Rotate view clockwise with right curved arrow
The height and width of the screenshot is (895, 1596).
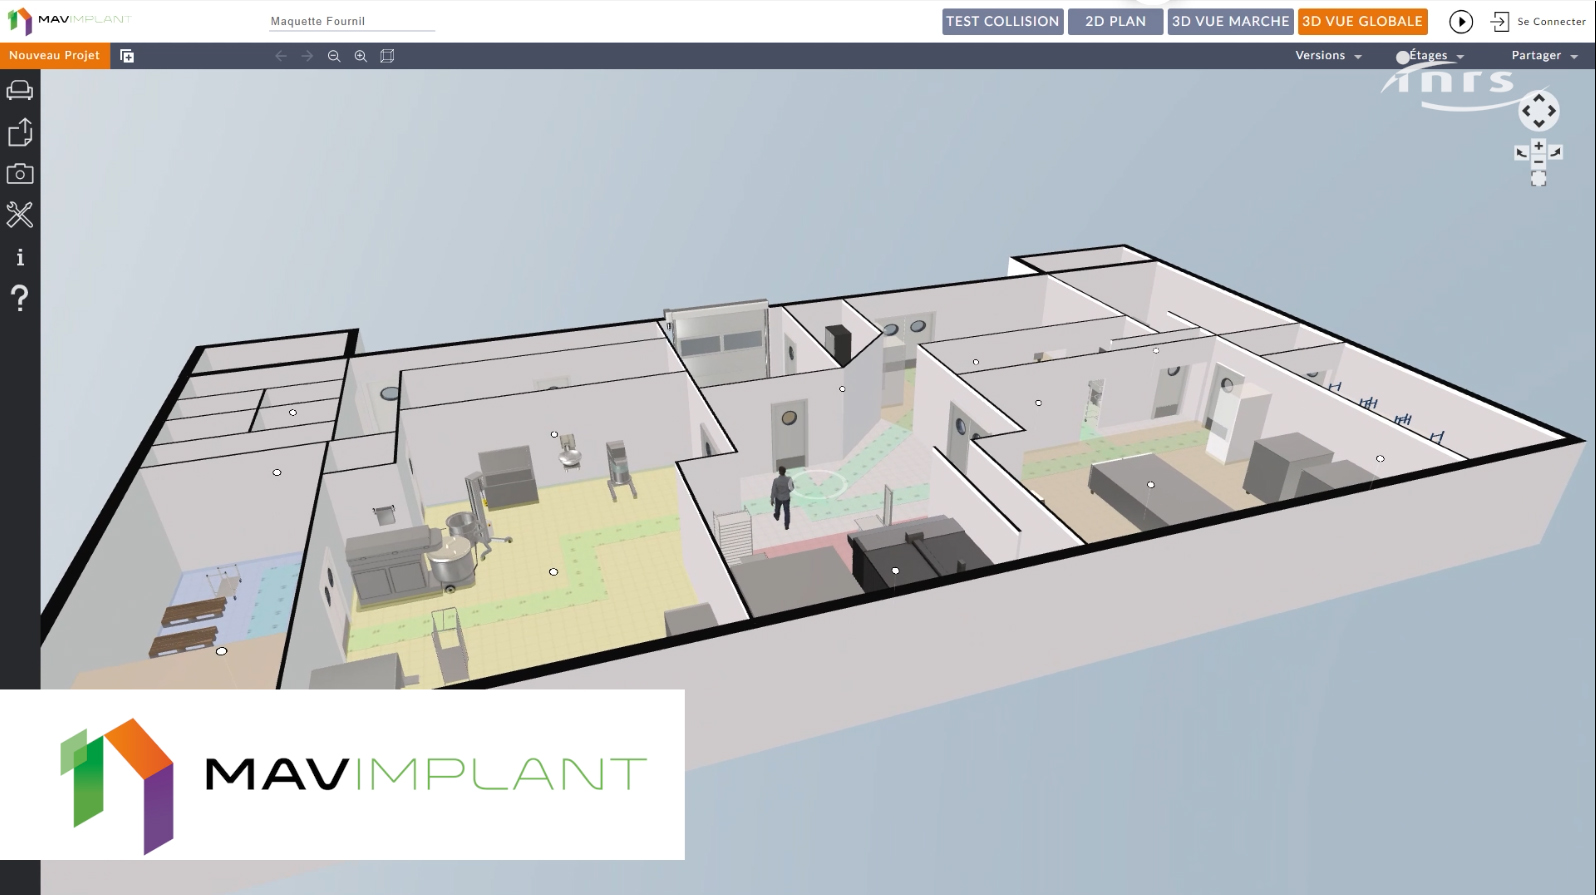click(1555, 152)
